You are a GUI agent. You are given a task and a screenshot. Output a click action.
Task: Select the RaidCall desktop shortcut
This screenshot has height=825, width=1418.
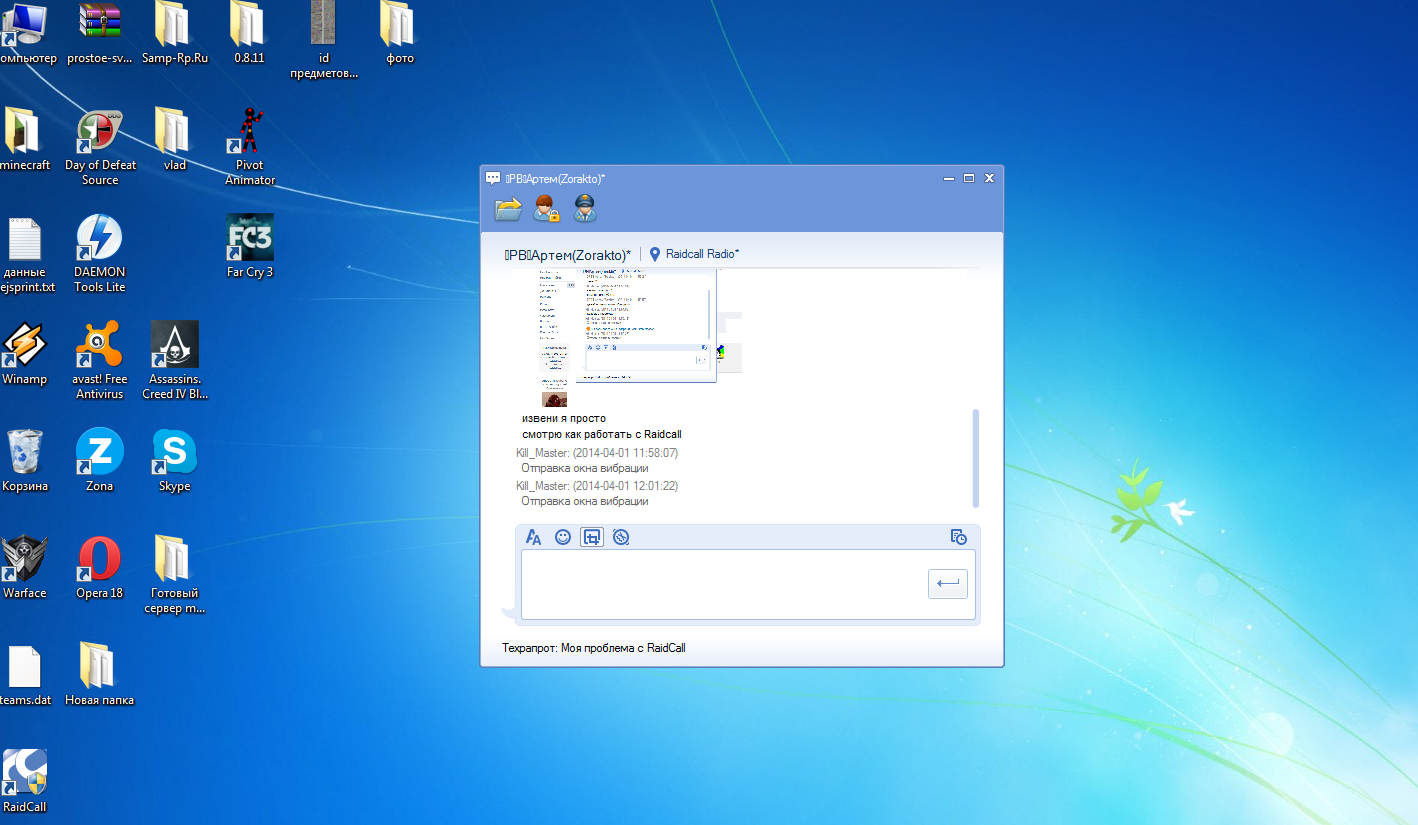coord(25,781)
